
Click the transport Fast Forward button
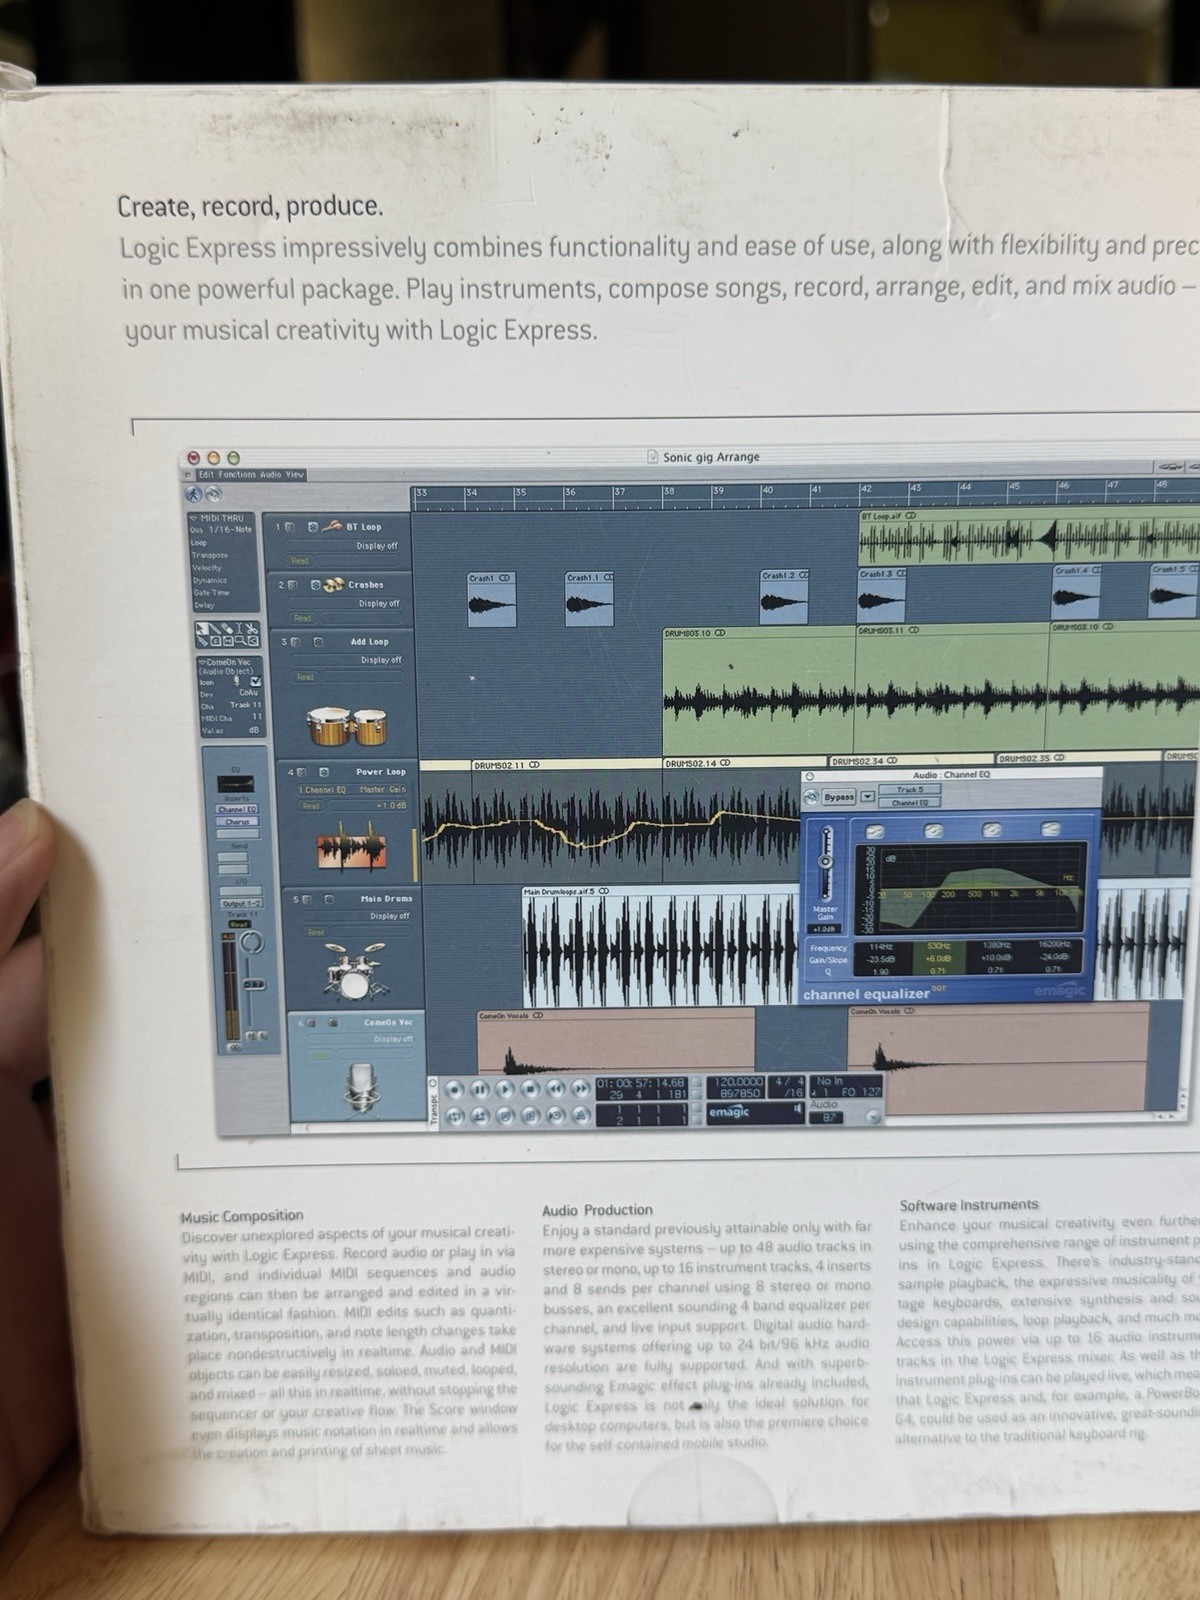click(581, 1089)
